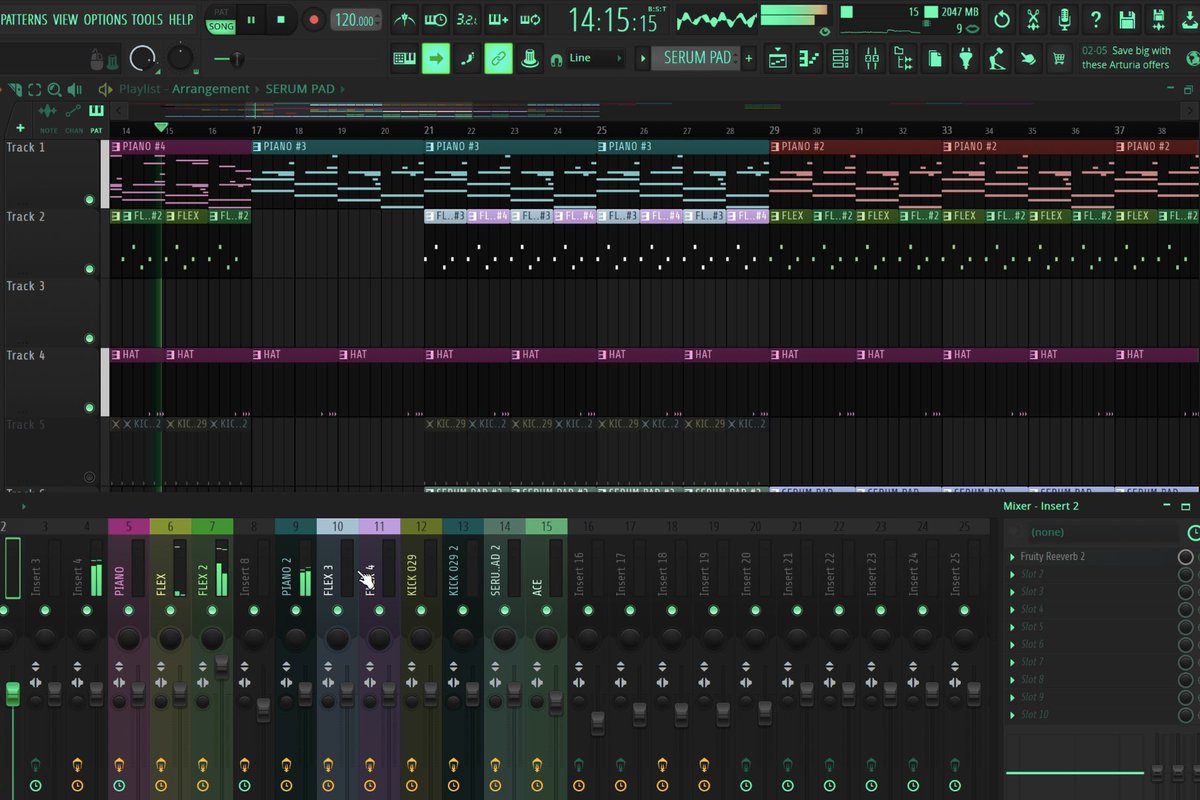The image size is (1200, 800).
Task: Click the FLEX 2 mixer channel fader
Action: 221,666
